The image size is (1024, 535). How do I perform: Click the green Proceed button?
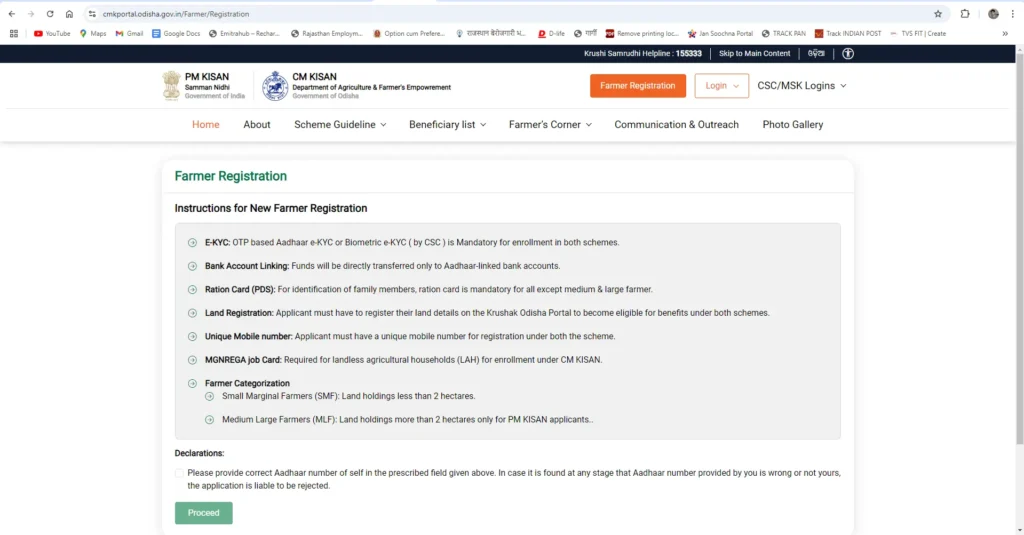pyautogui.click(x=204, y=513)
